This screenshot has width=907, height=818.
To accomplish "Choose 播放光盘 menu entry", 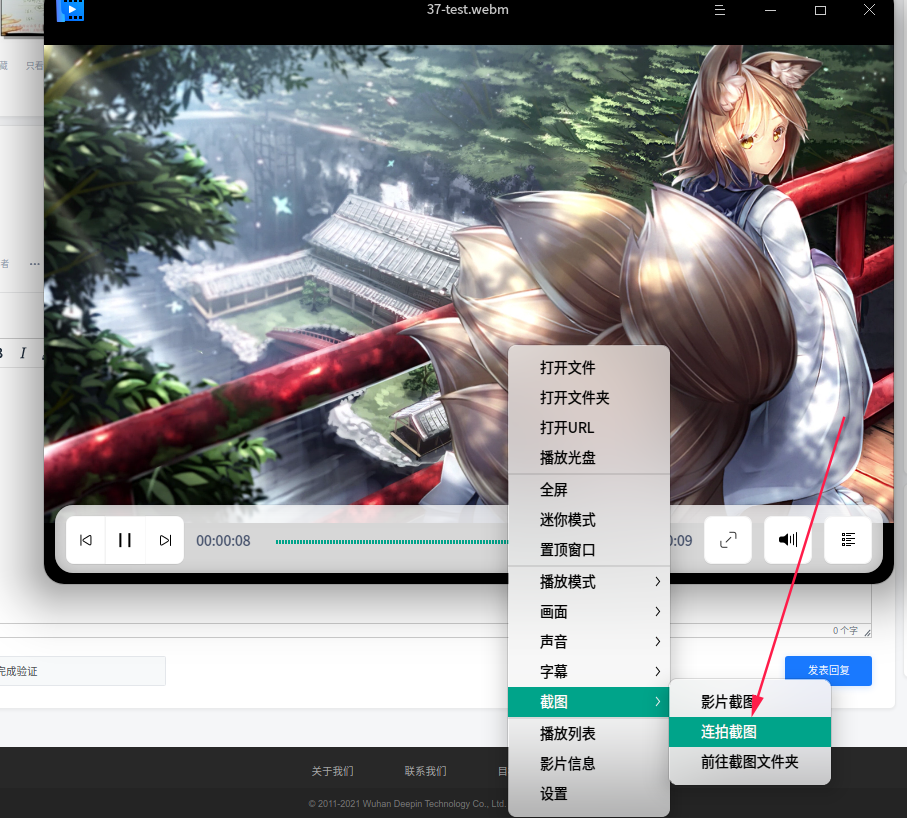I will pyautogui.click(x=589, y=458).
